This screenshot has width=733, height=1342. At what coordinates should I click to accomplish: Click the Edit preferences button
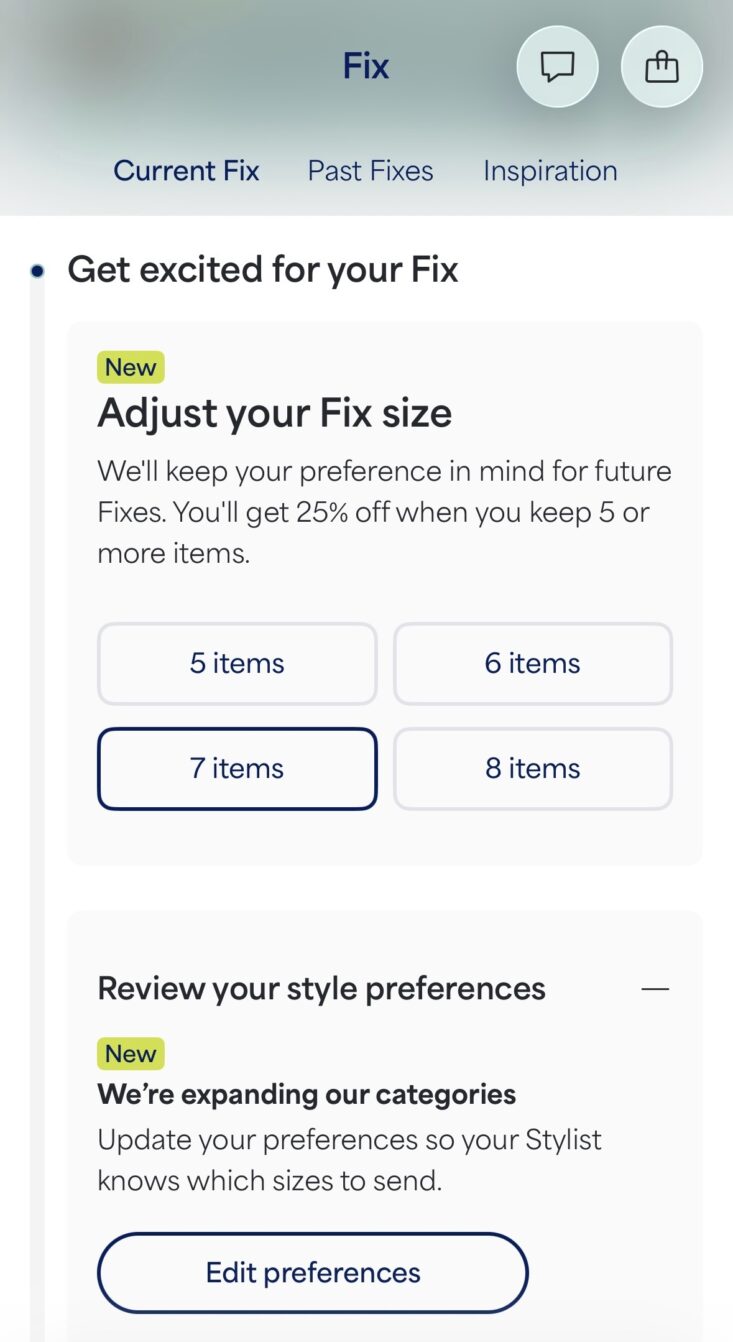click(312, 1272)
